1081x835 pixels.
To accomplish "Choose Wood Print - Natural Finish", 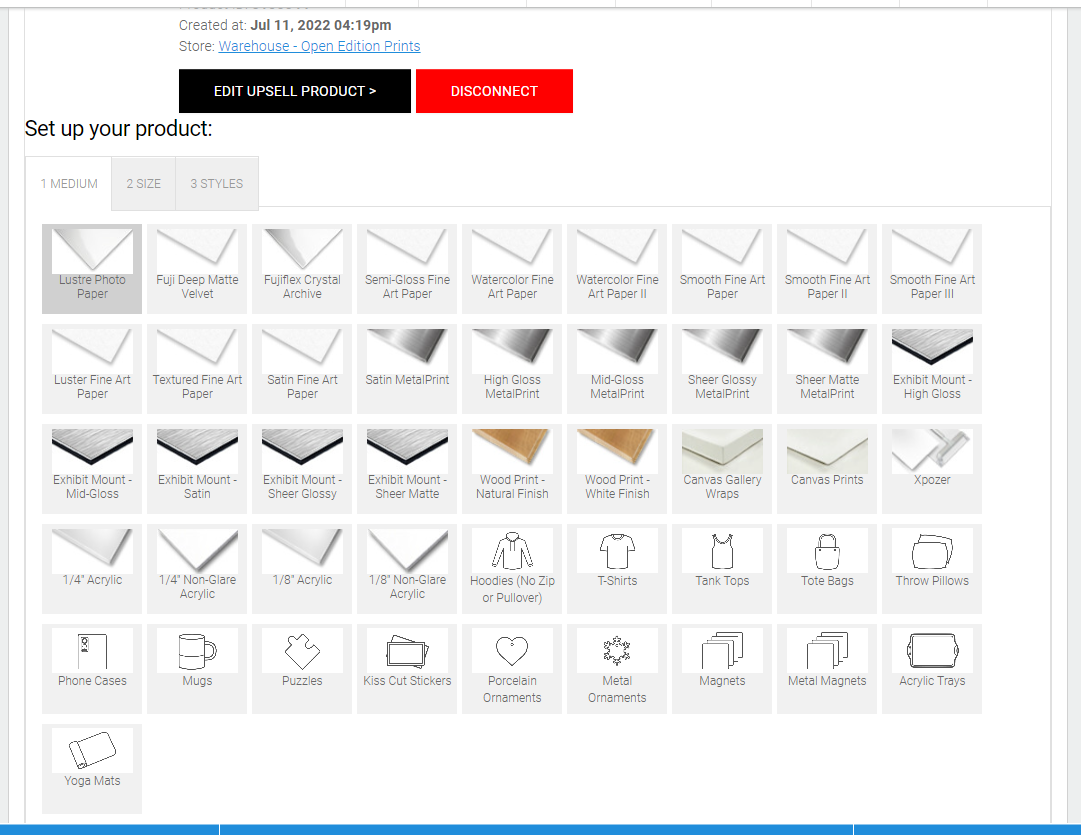I will 512,469.
